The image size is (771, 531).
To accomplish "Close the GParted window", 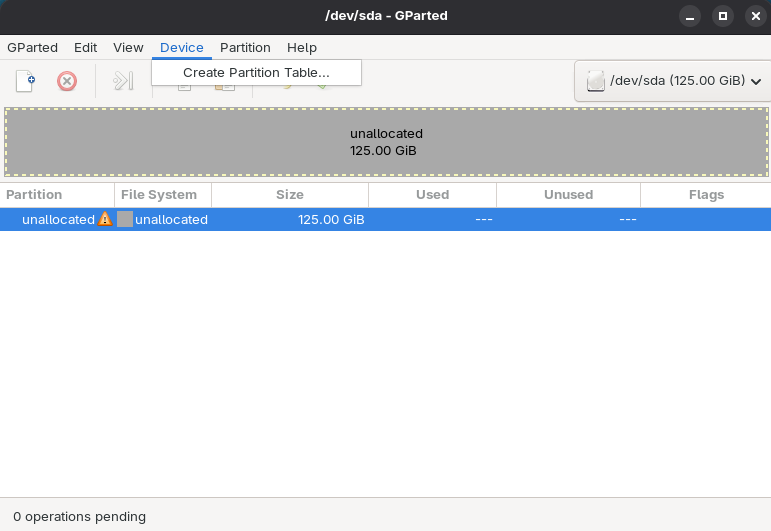I will point(754,16).
